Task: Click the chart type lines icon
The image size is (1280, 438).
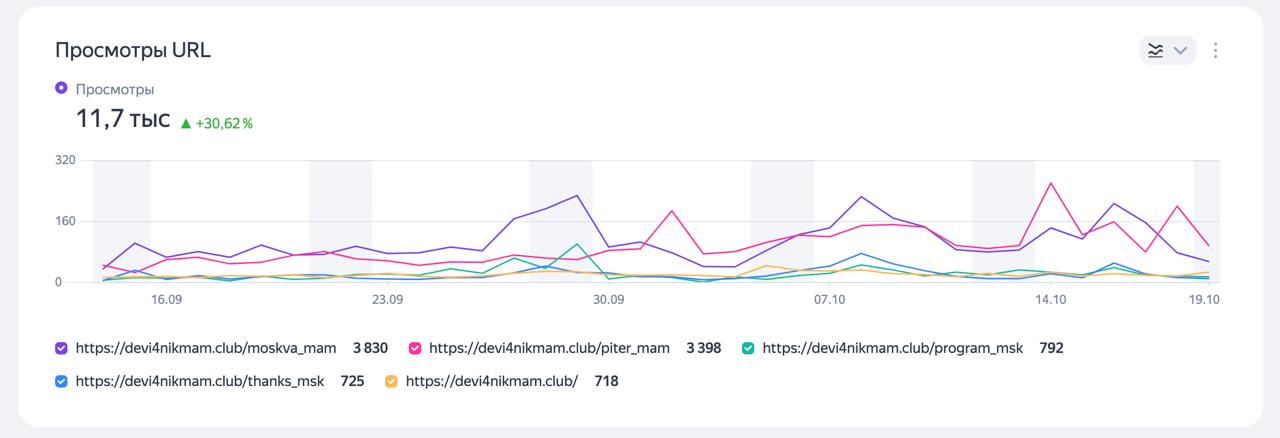Action: tap(1156, 50)
